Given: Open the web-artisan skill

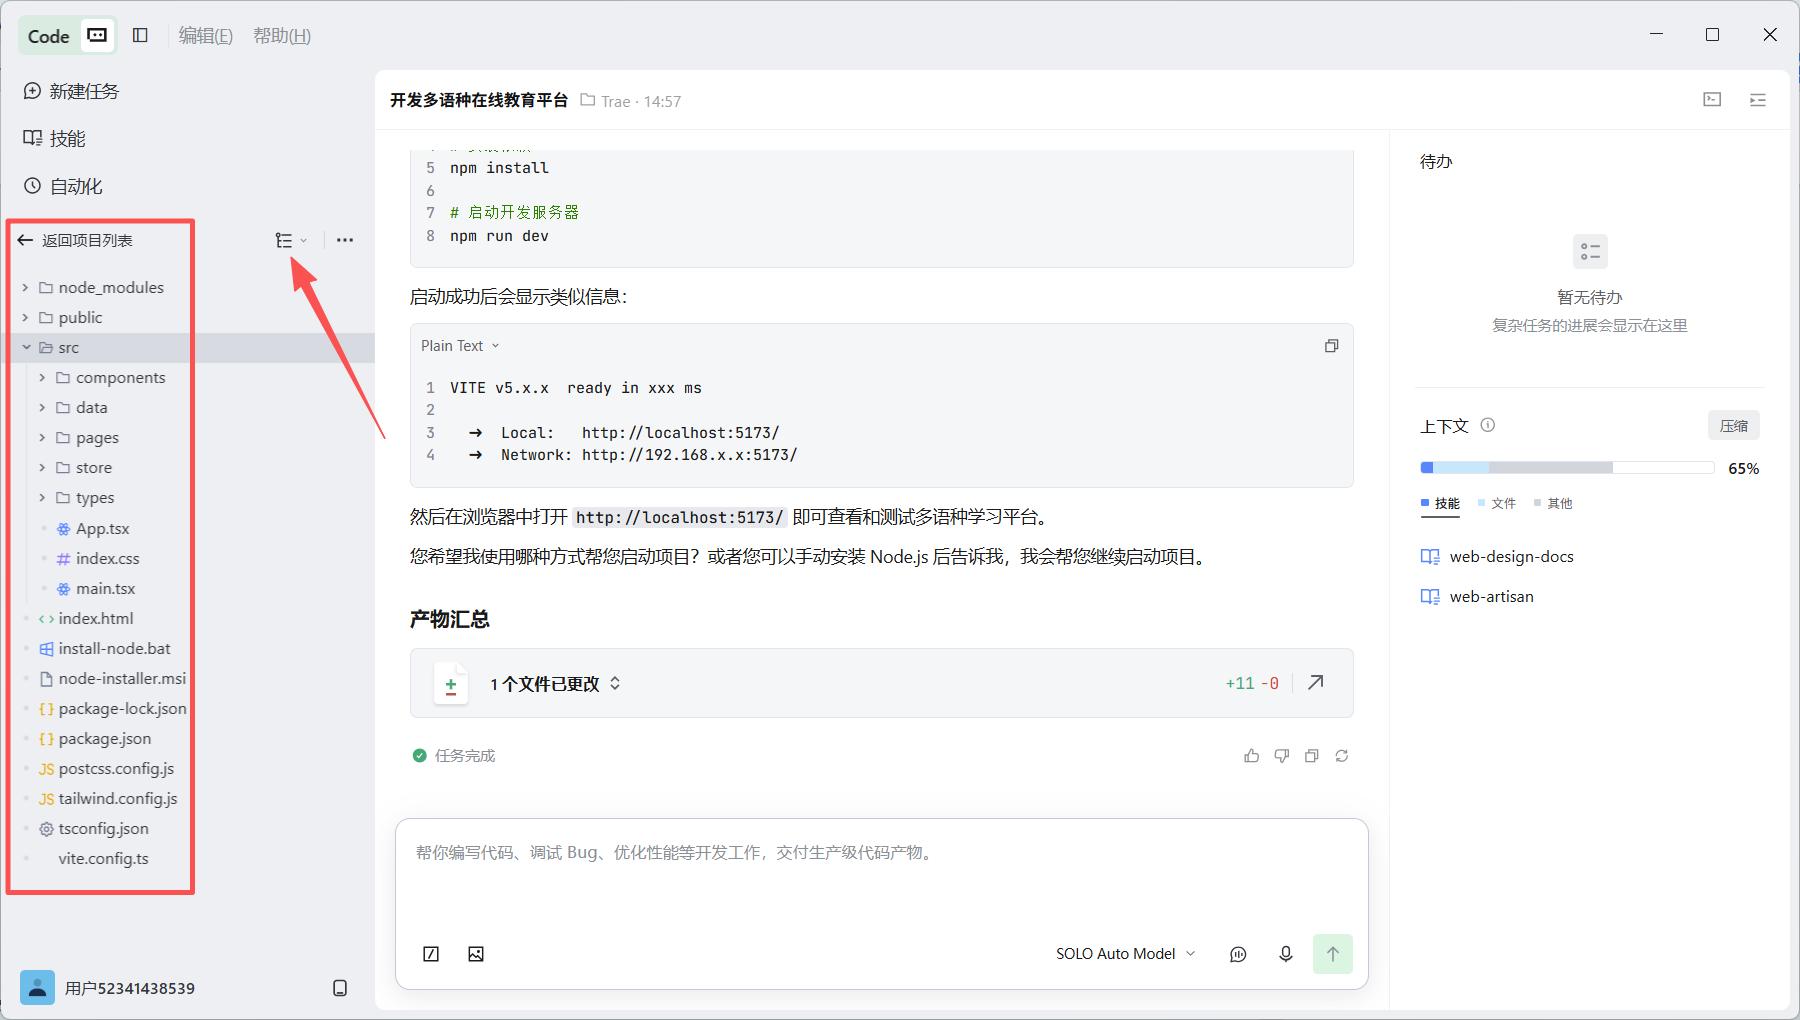Looking at the screenshot, I should [x=1477, y=597].
